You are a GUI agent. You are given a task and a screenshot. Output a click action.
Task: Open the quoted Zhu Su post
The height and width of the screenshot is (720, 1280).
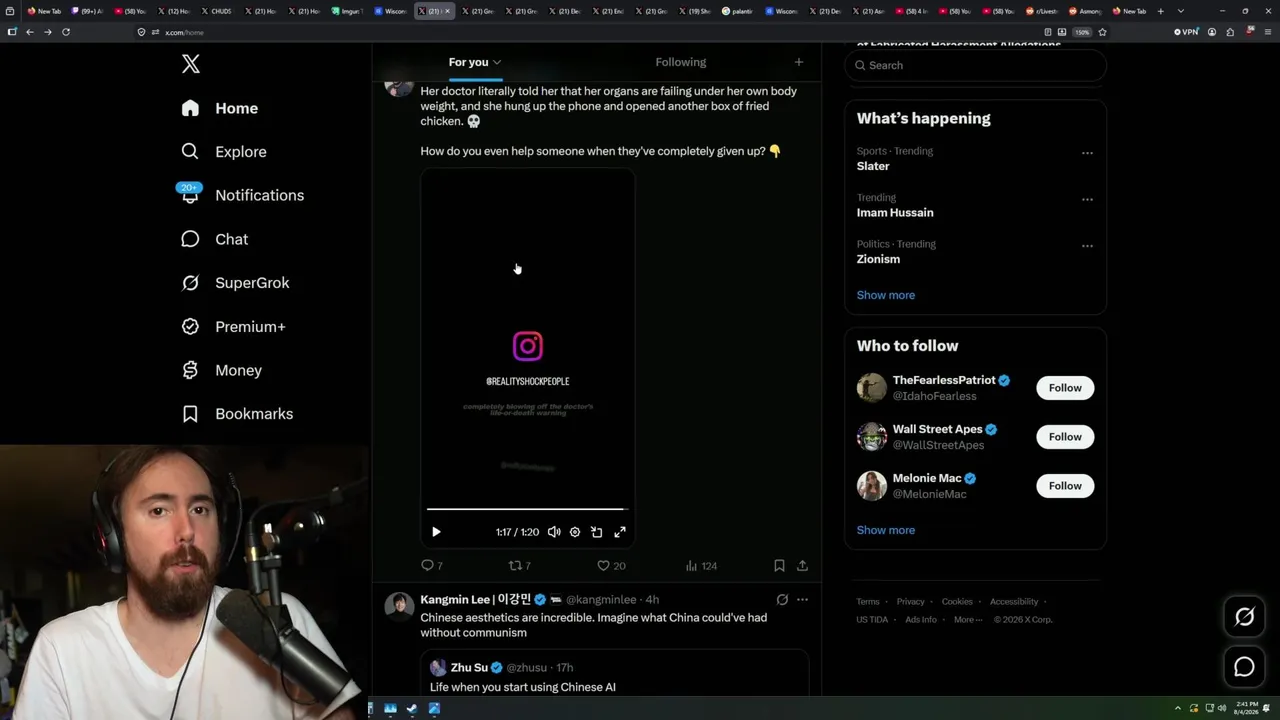[615, 673]
